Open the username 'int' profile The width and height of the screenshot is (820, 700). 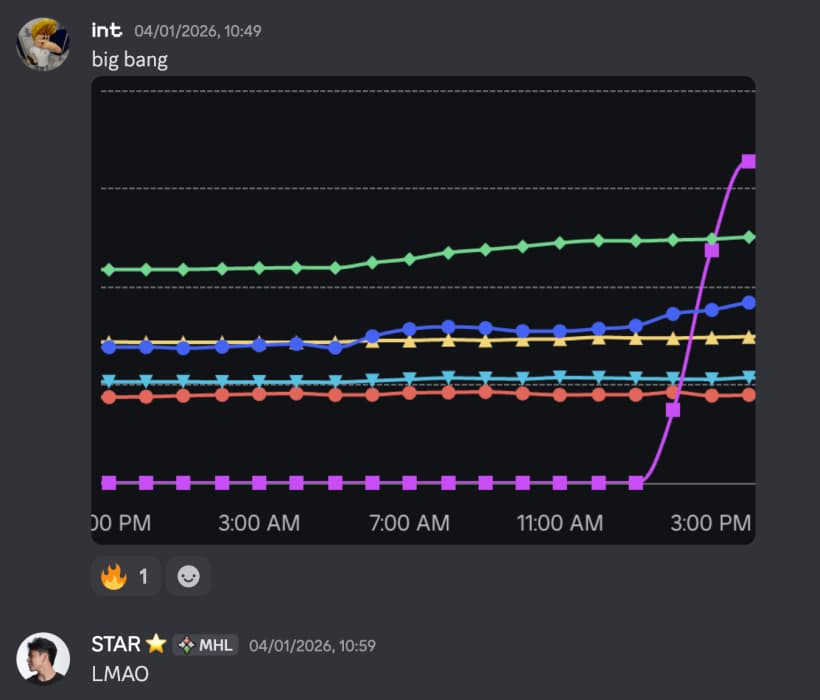pyautogui.click(x=107, y=31)
